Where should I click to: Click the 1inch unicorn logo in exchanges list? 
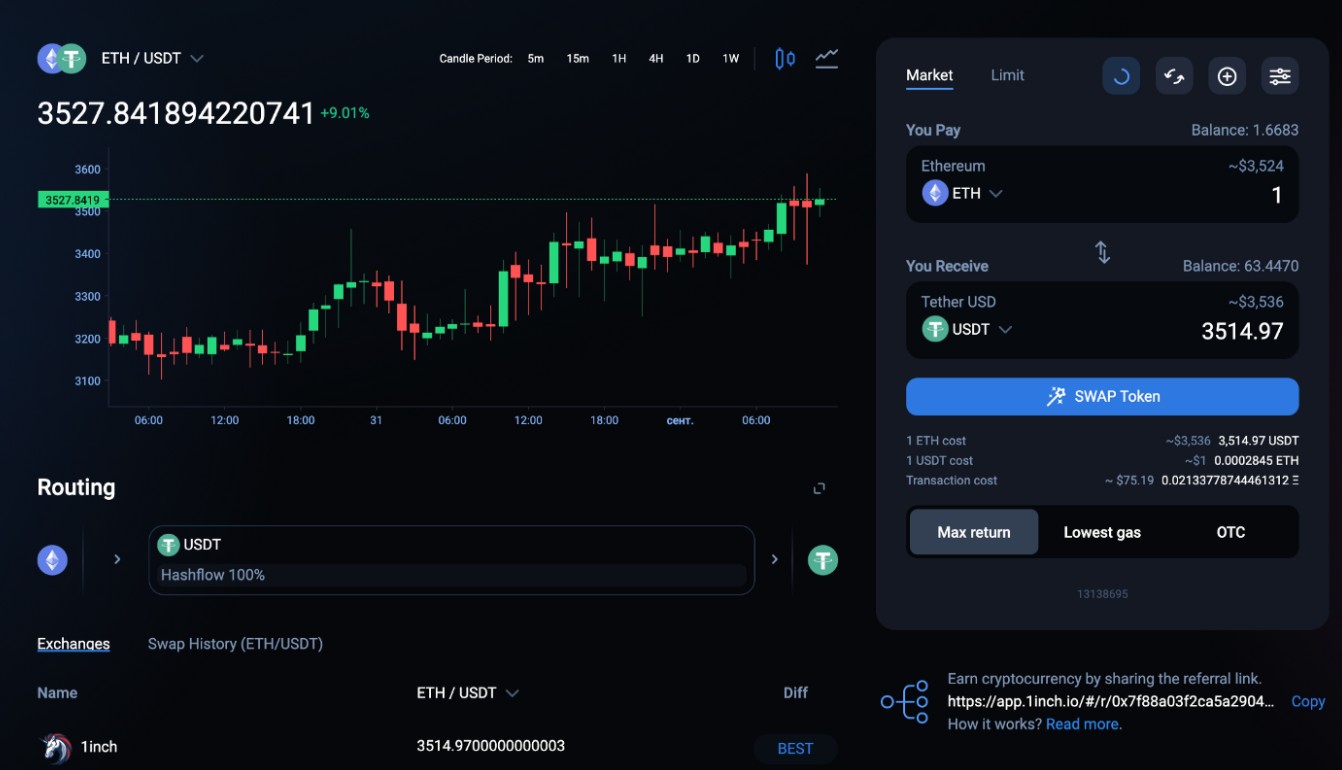click(56, 747)
